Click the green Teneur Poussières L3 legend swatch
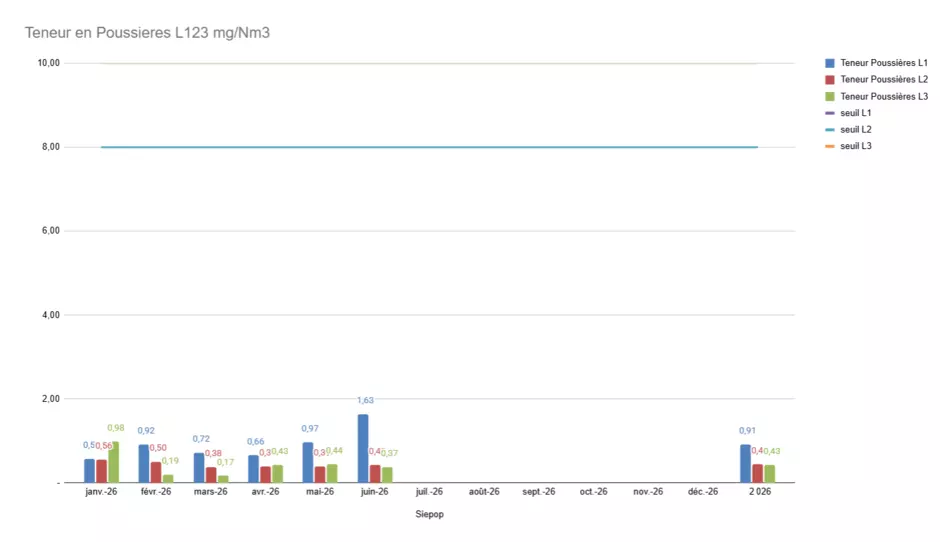This screenshot has height=542, width=940. click(x=830, y=97)
